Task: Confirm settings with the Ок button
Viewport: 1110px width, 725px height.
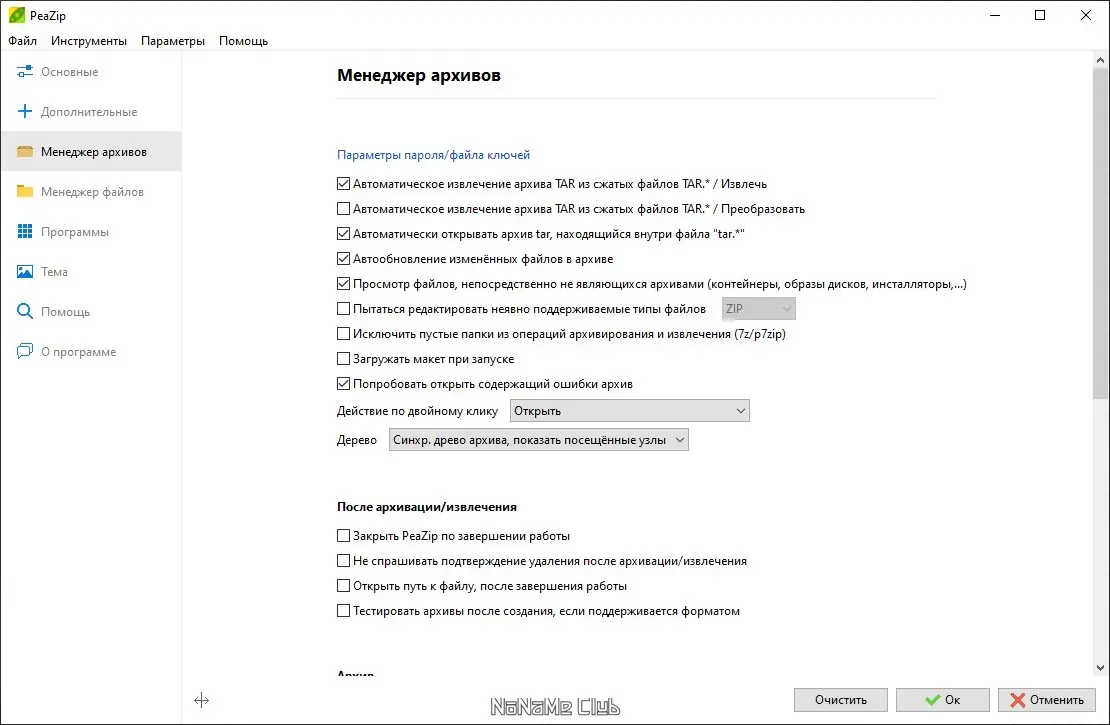Action: point(941,699)
